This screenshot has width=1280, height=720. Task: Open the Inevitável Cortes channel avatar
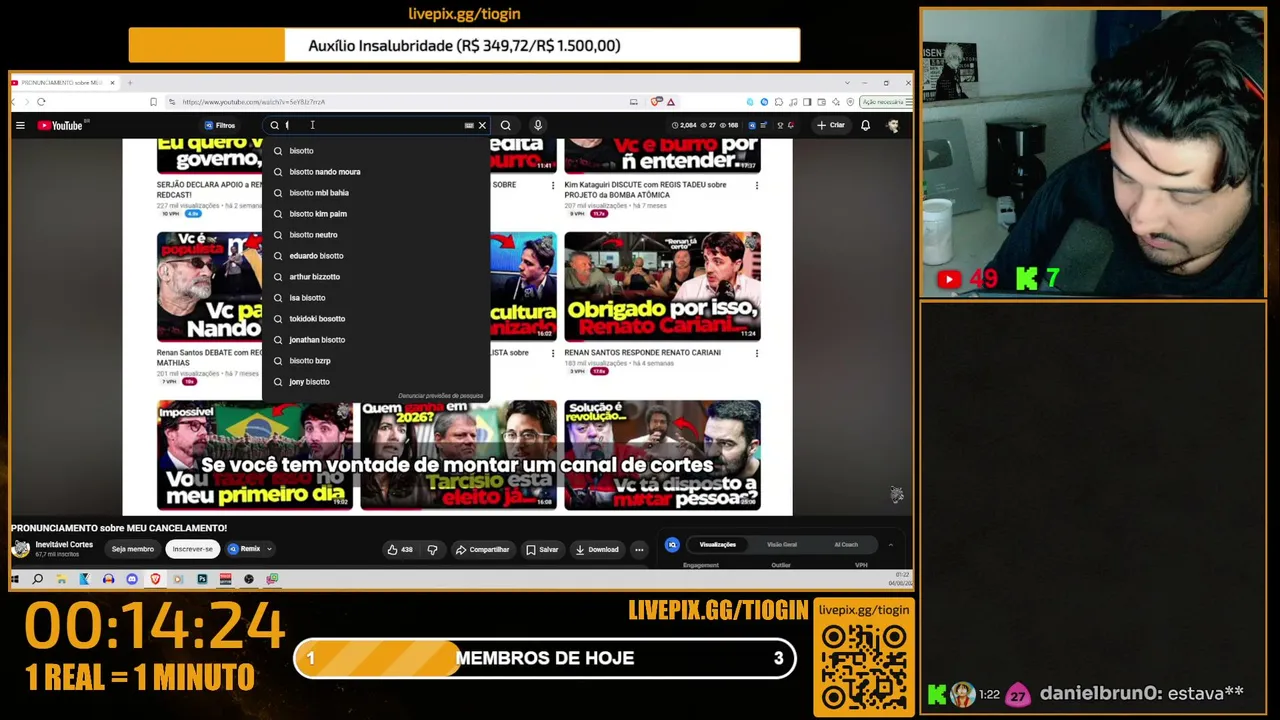point(21,549)
